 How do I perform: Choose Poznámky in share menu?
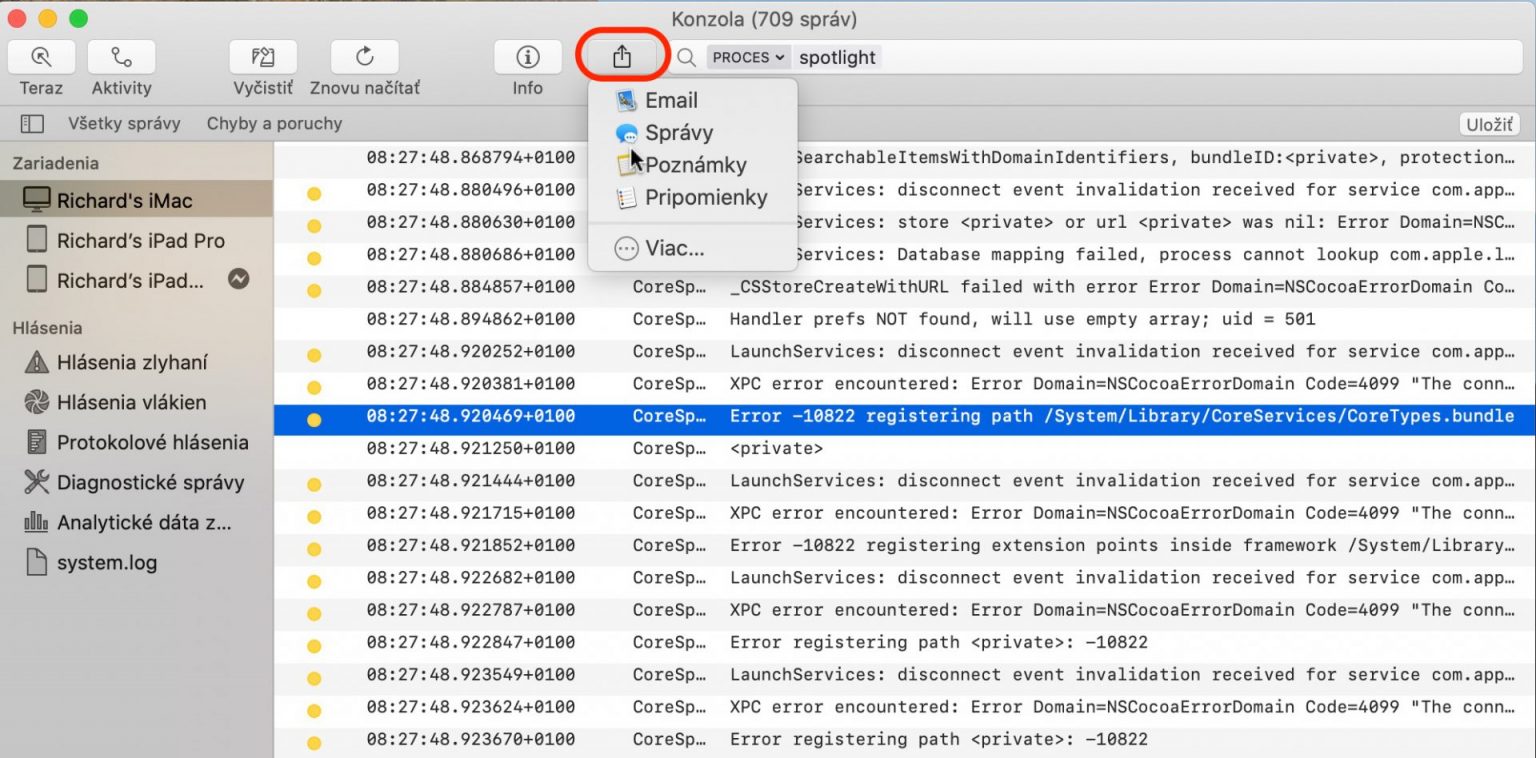point(693,165)
